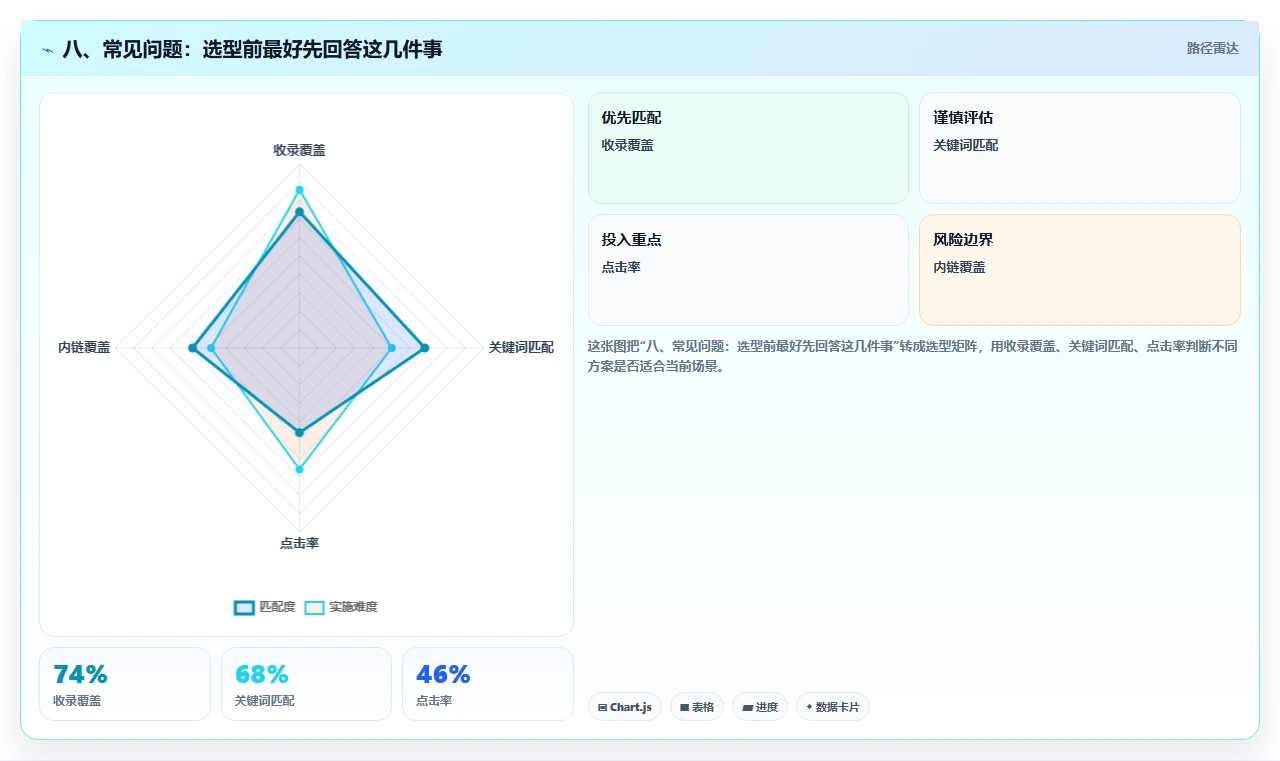Screen dimensions: 1280x761
Task: Click the Chart.js tag icon
Action: (x=602, y=707)
